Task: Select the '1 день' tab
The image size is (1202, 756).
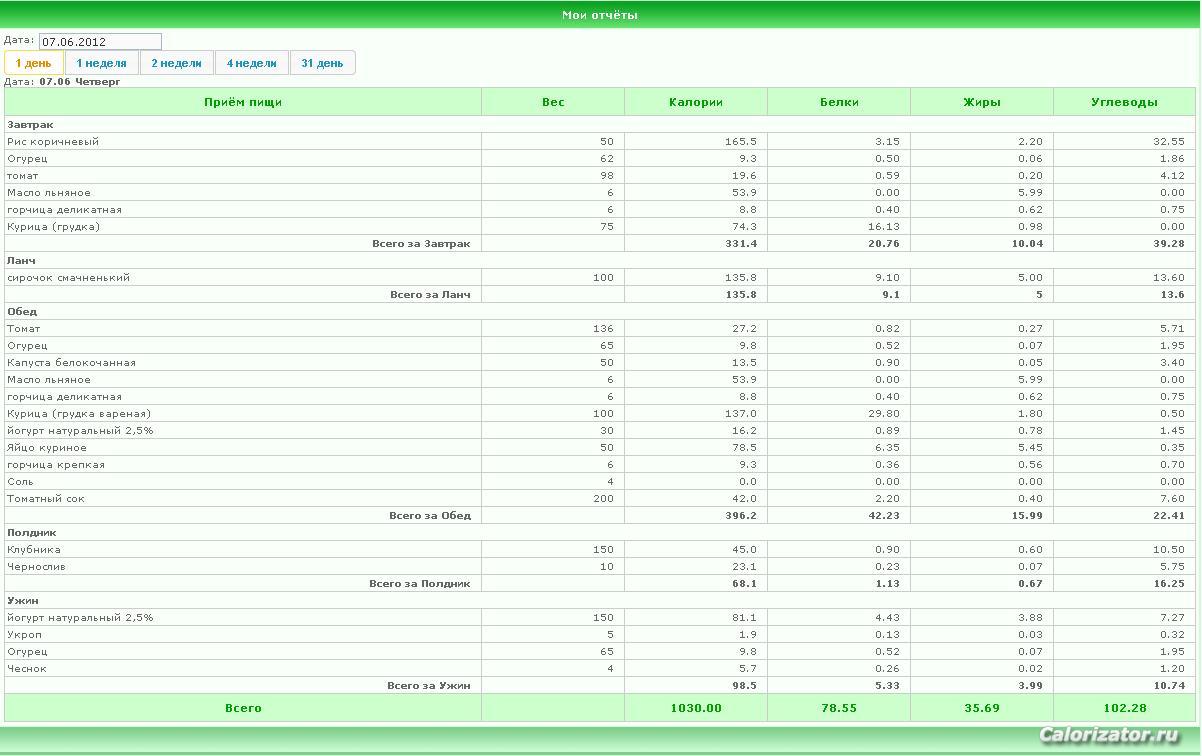Action: click(x=34, y=63)
